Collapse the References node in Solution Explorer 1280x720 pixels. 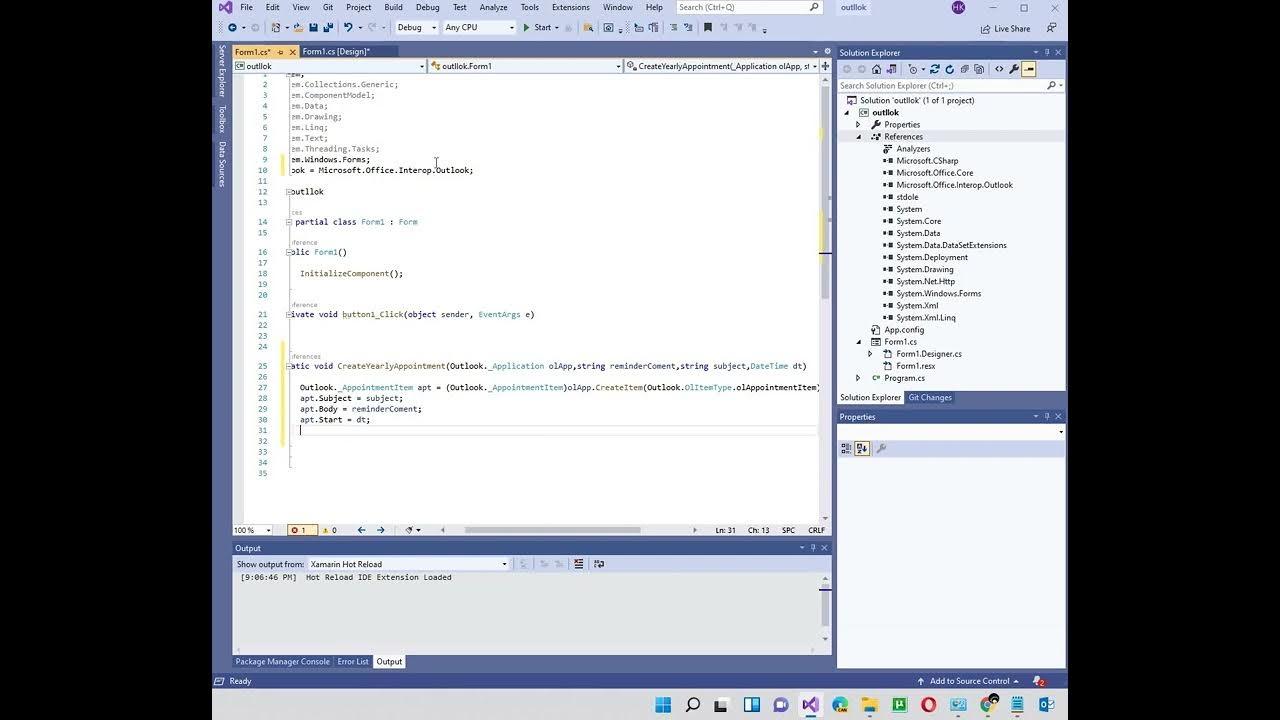click(858, 137)
